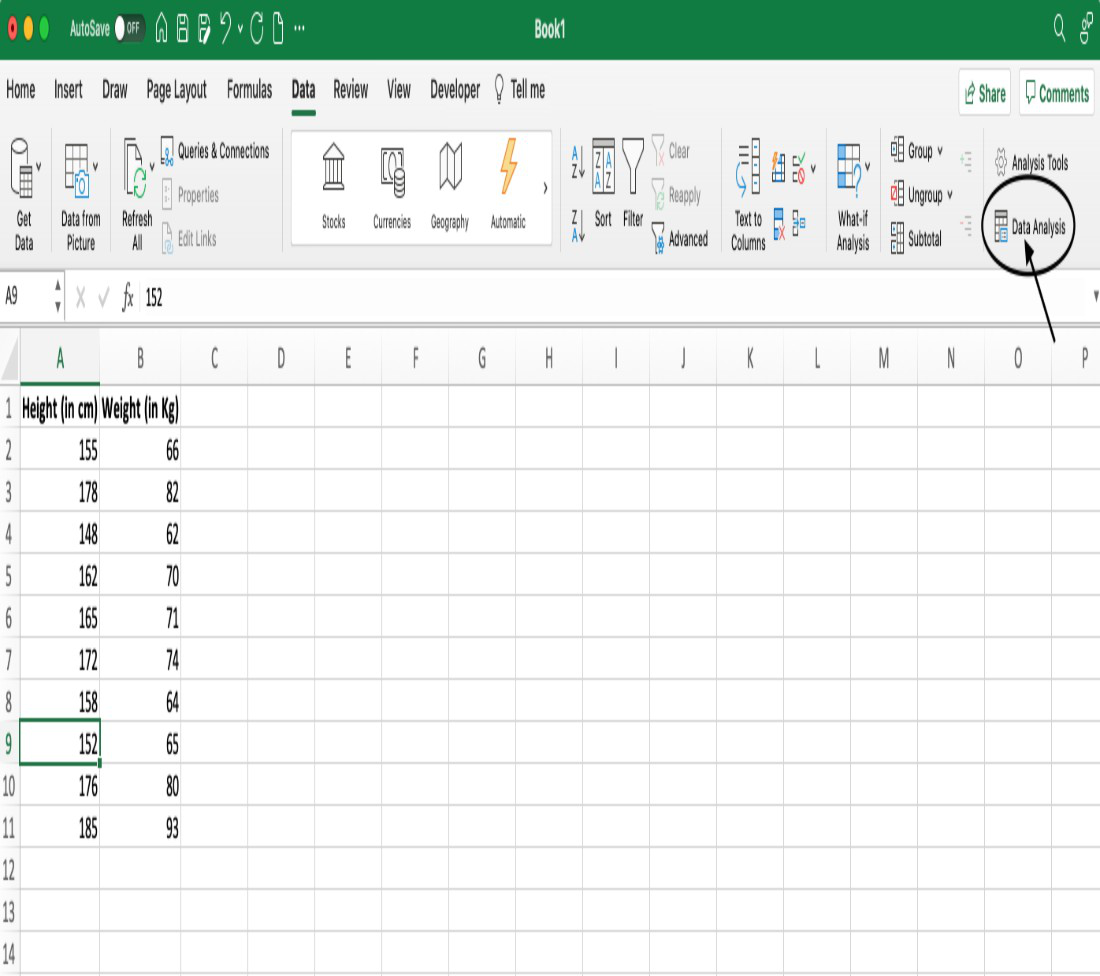Screen dimensions: 1100x976
Task: Click the cell containing 93
Action: 140,828
